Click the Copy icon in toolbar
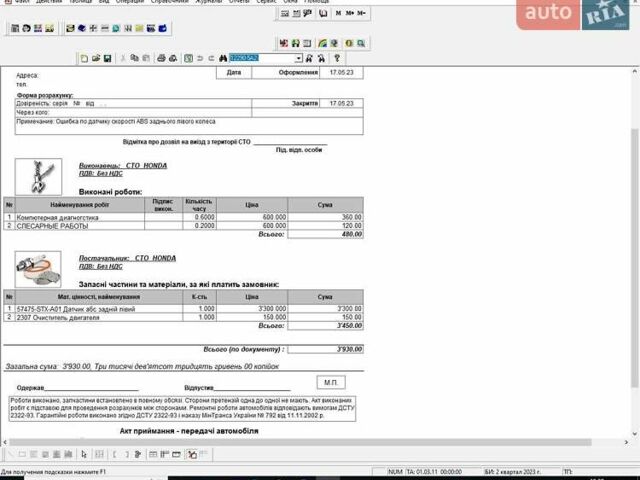This screenshot has height=480, width=640. [134, 59]
